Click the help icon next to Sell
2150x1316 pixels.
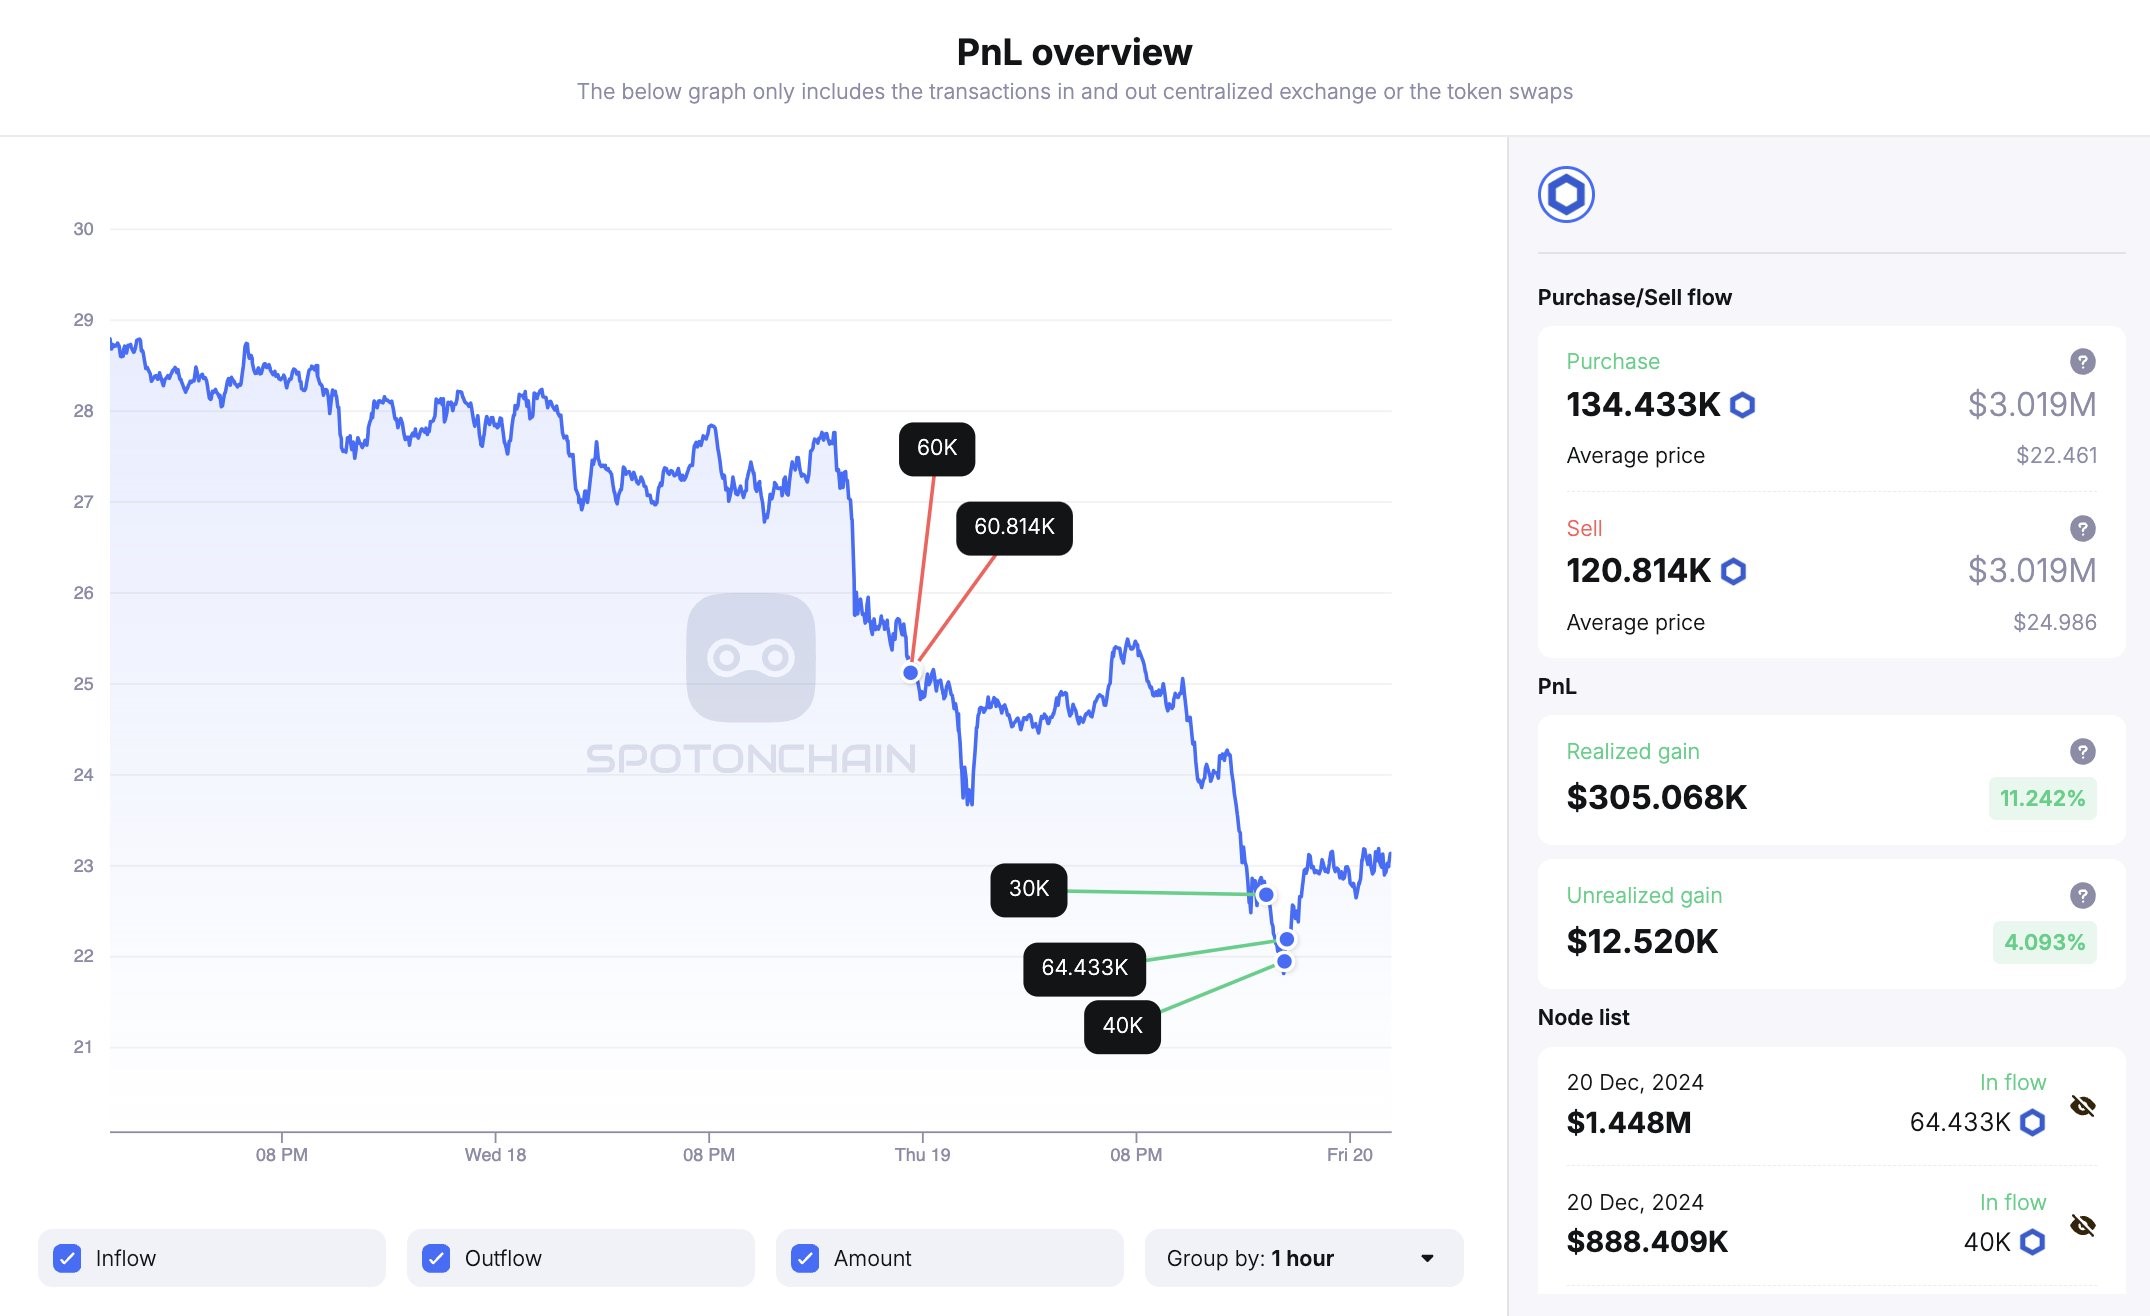click(x=2082, y=529)
